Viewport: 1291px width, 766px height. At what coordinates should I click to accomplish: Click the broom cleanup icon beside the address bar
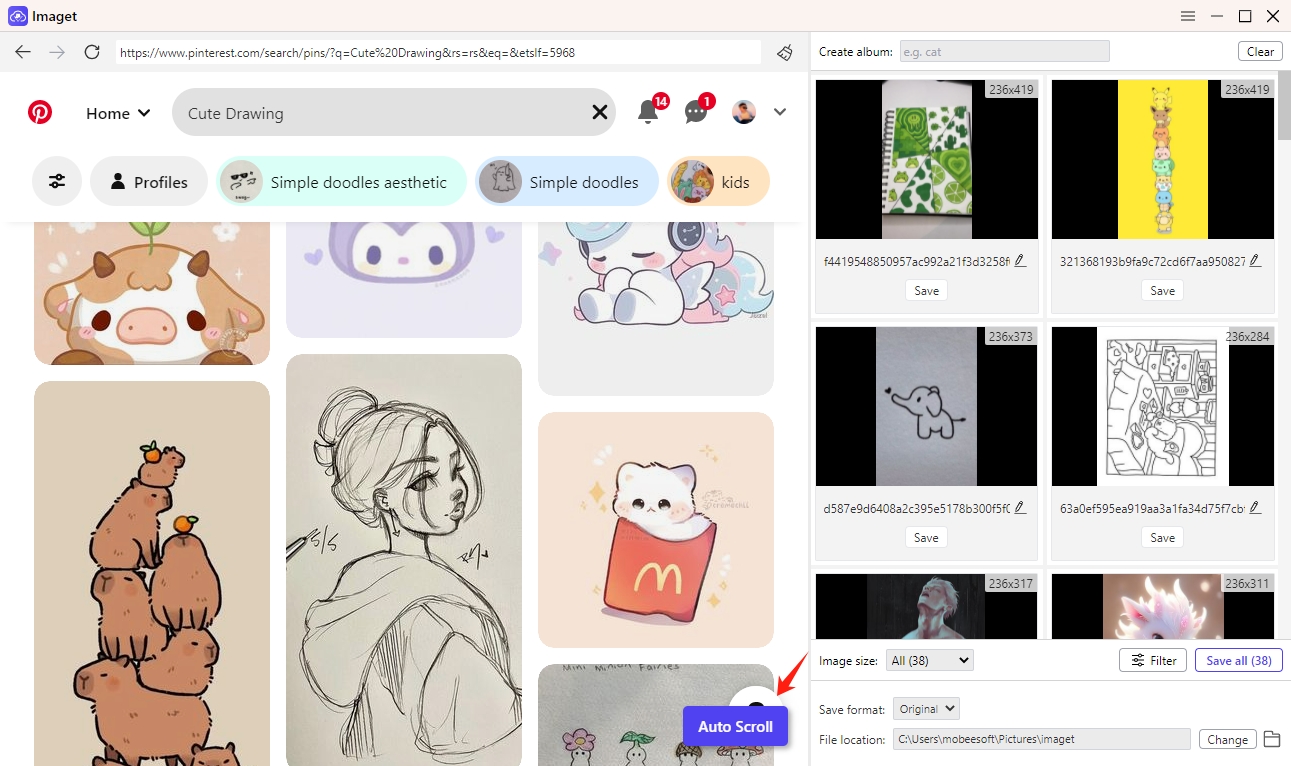tap(784, 52)
